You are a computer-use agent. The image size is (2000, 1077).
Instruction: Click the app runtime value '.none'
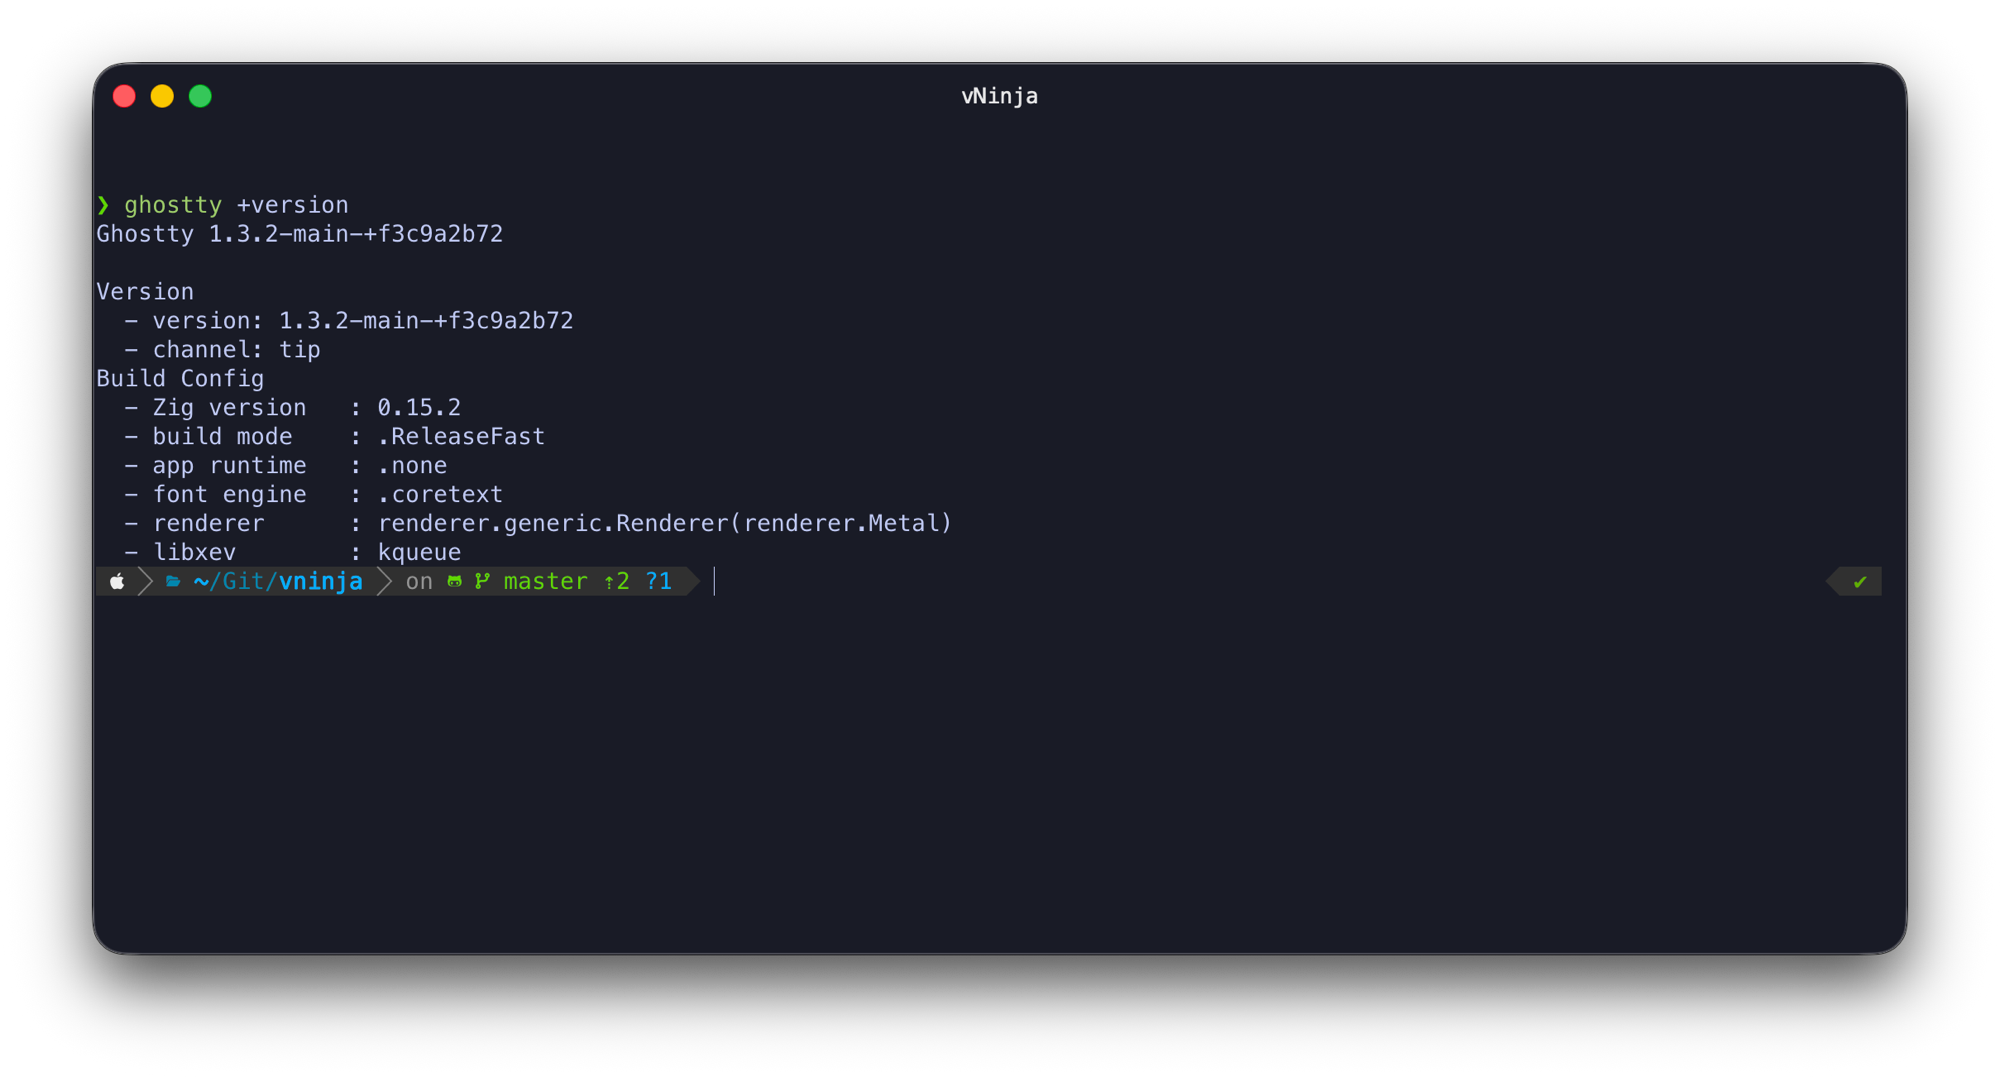tap(412, 466)
